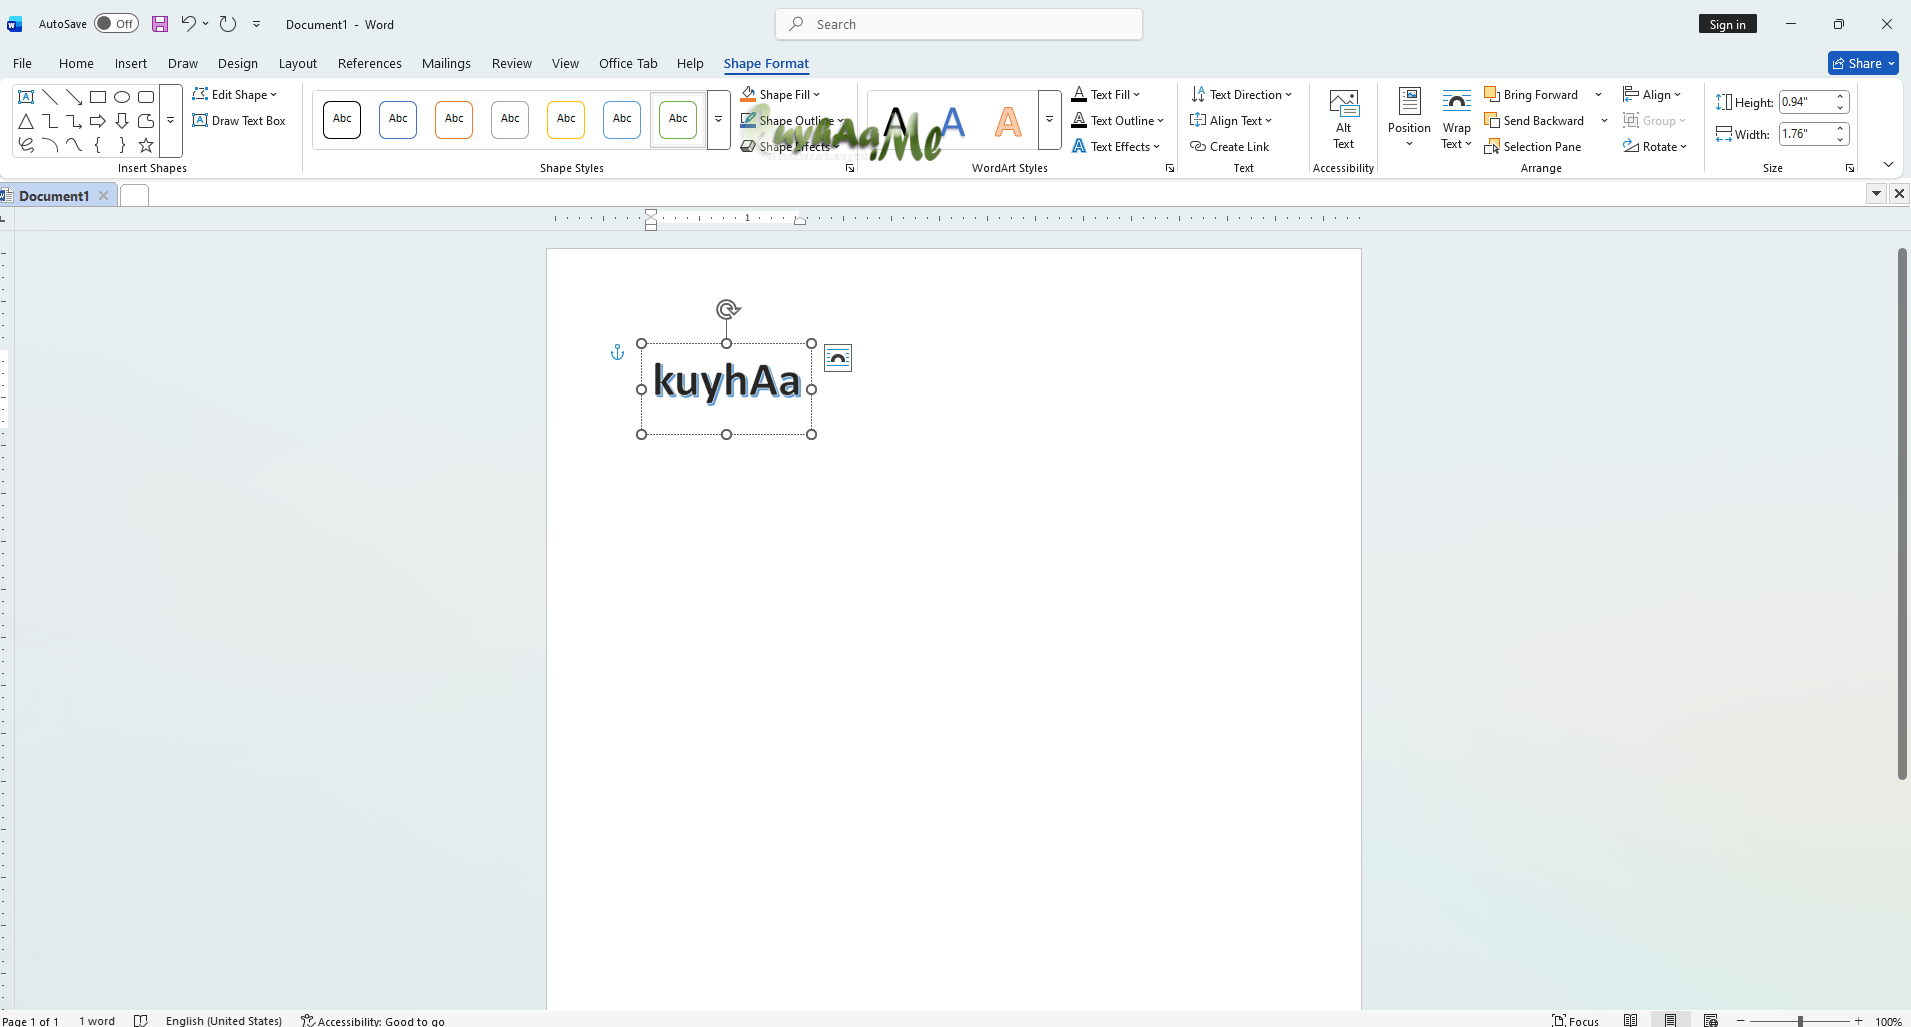
Task: Expand the Insert Shapes gallery
Action: point(171,121)
